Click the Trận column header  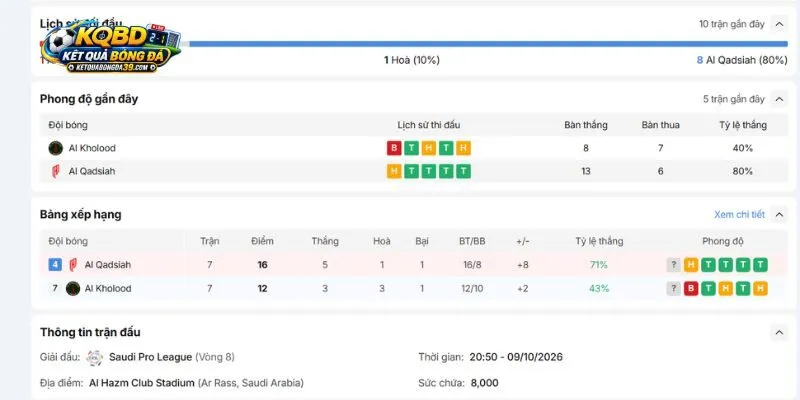210,241
